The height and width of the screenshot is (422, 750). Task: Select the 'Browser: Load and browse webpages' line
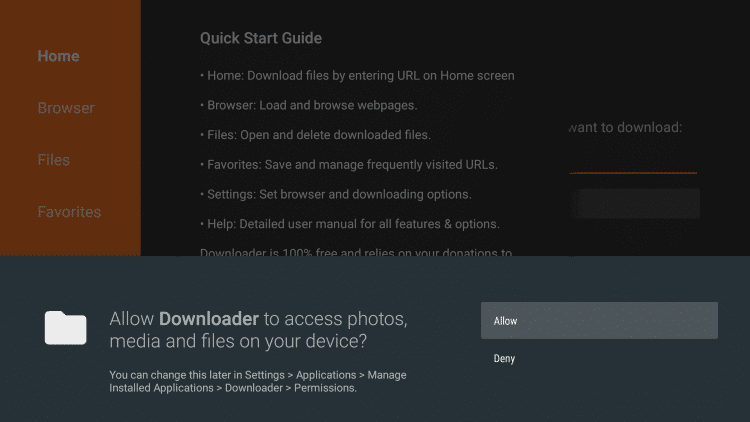pyautogui.click(x=309, y=105)
